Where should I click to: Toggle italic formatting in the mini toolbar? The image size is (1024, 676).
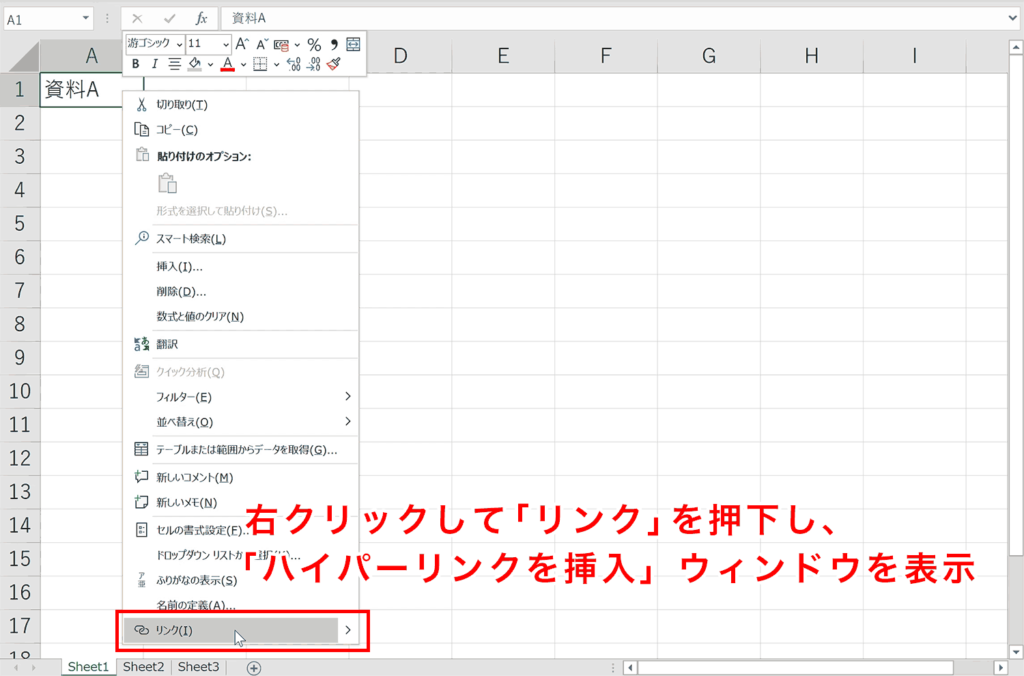pos(155,63)
